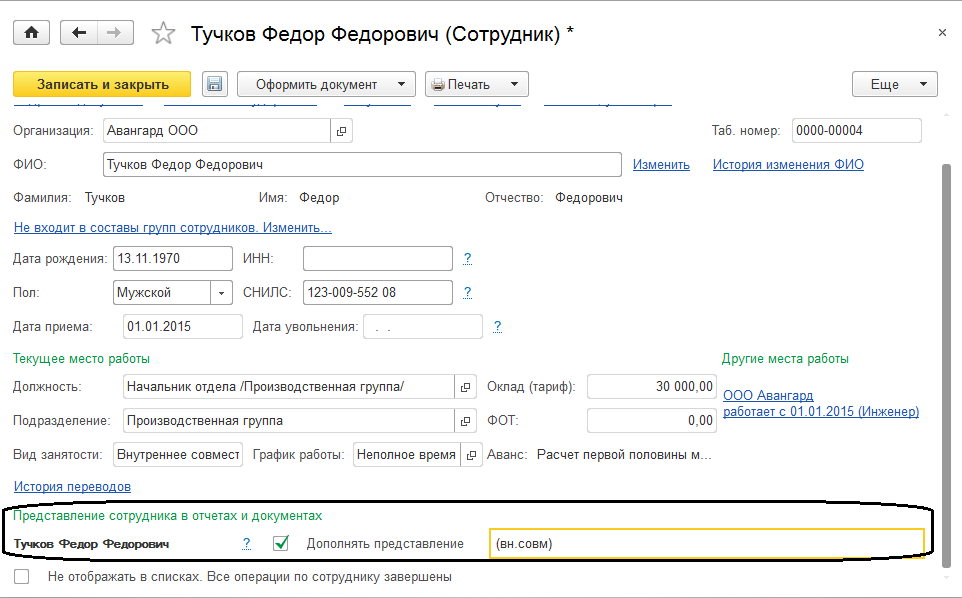The width and height of the screenshot is (962, 598).
Task: Uncheck the Дополнять представление checkbox
Action: coord(281,544)
